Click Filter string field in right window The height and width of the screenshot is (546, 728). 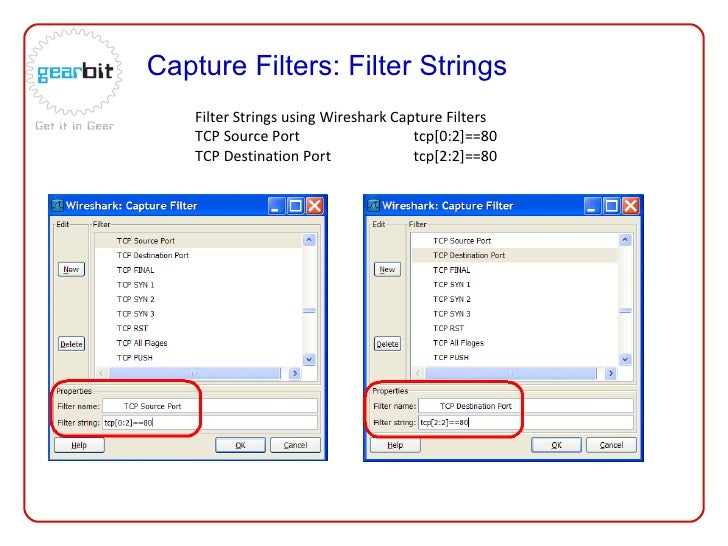pos(526,422)
